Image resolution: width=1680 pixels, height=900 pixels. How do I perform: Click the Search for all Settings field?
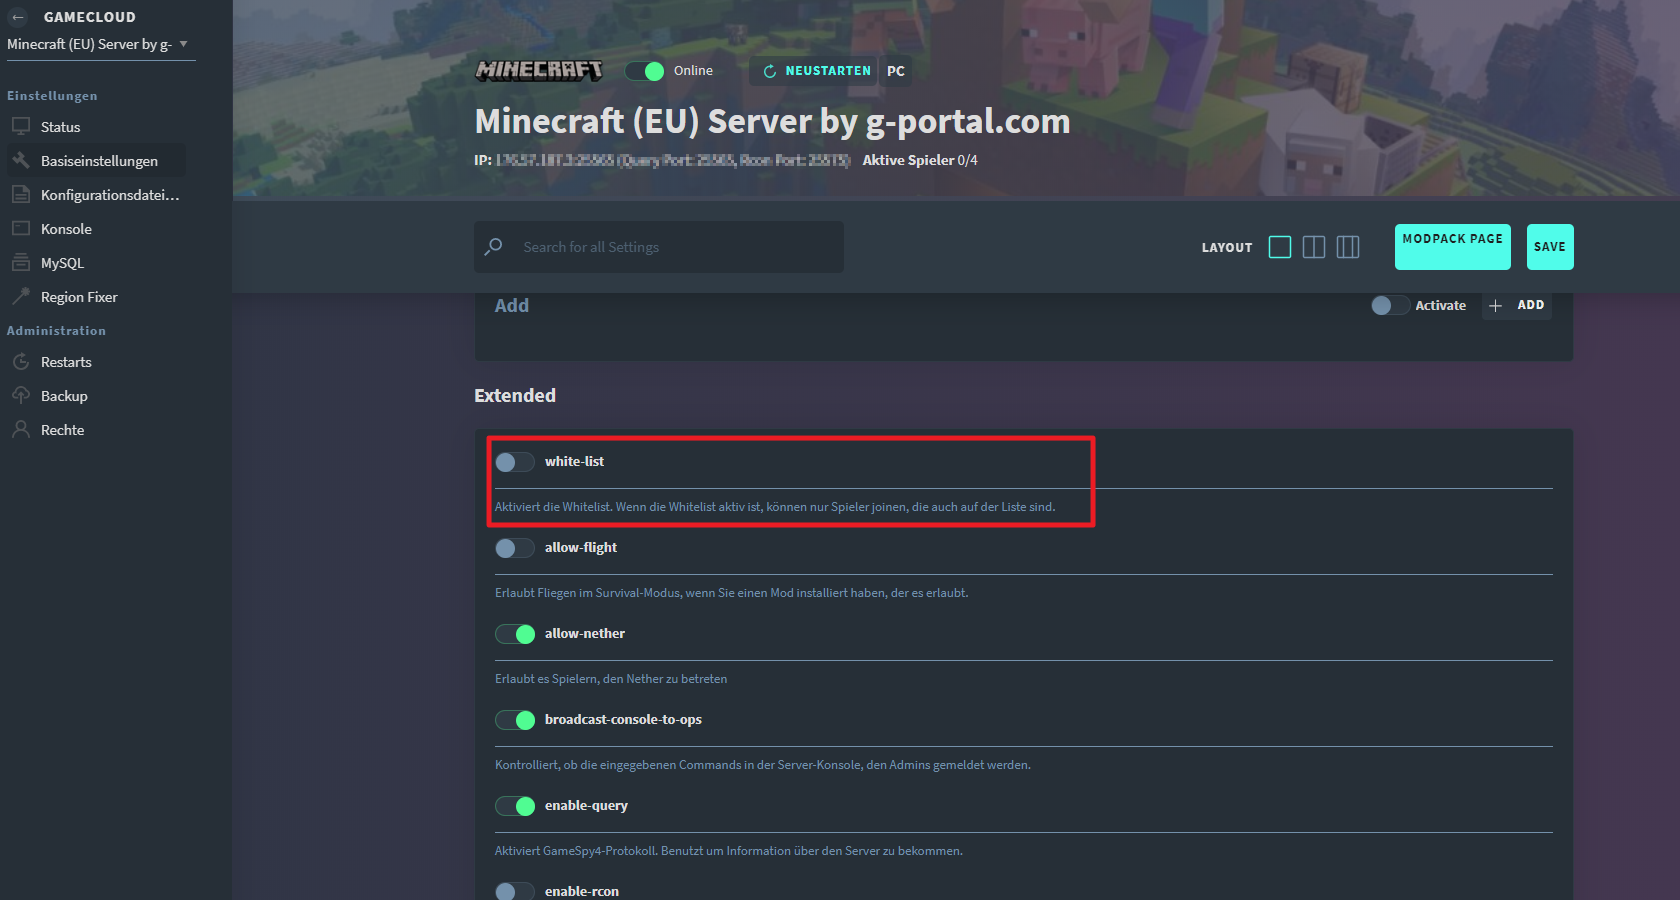pyautogui.click(x=658, y=247)
